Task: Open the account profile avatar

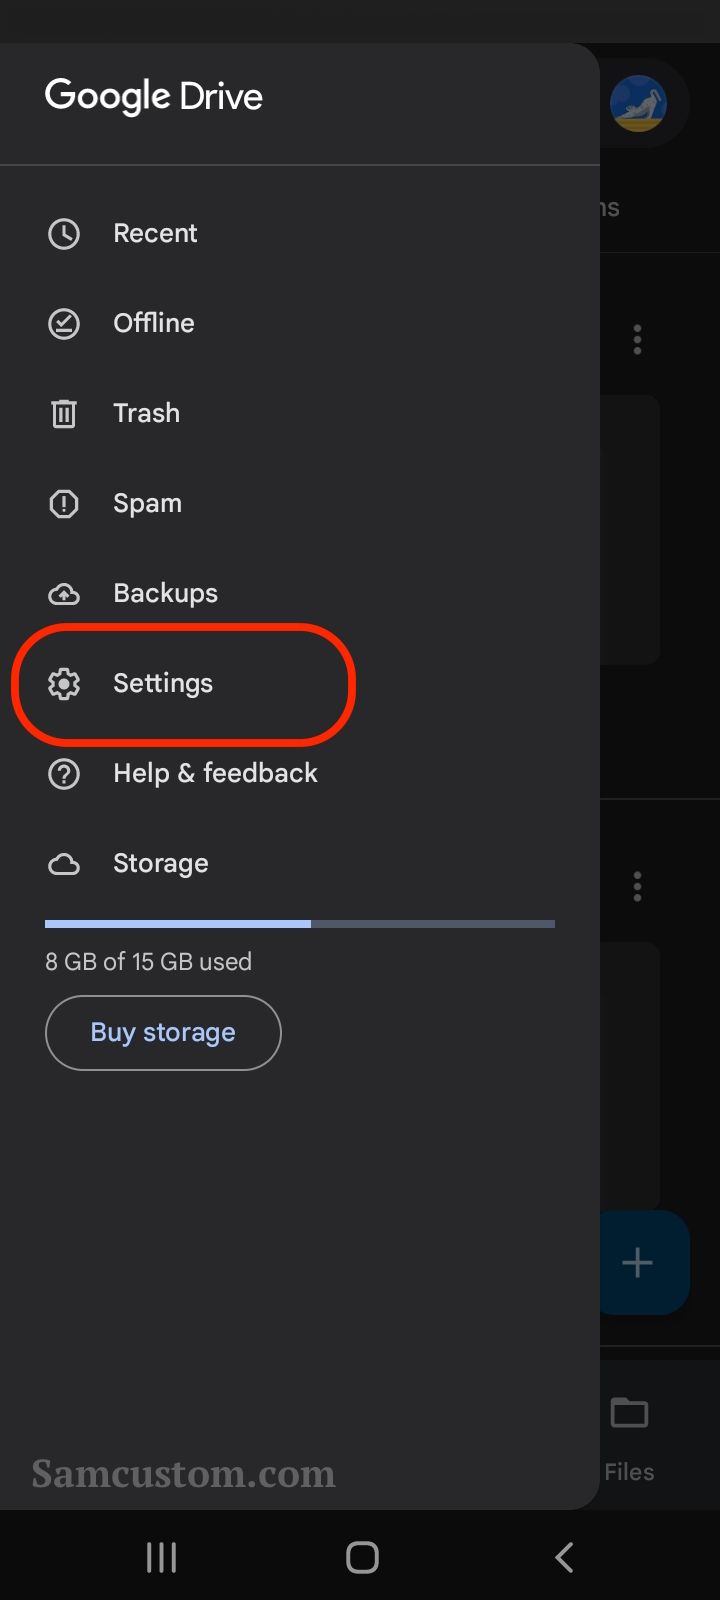Action: [639, 104]
